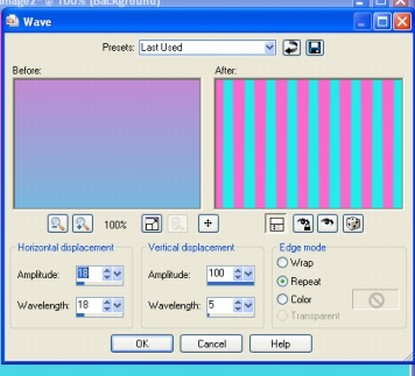The image size is (415, 376).
Task: Click the reset to default preset icon
Action: [292, 48]
